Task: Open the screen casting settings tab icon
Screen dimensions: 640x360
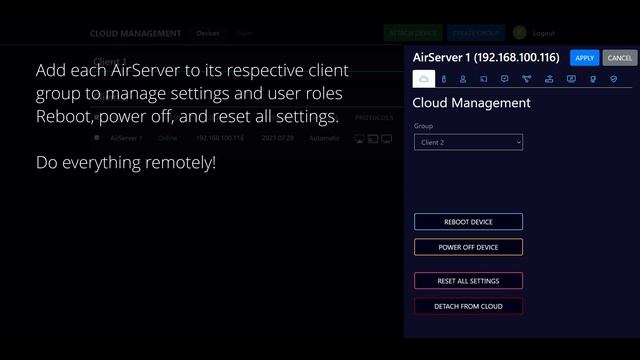Action: coord(484,79)
